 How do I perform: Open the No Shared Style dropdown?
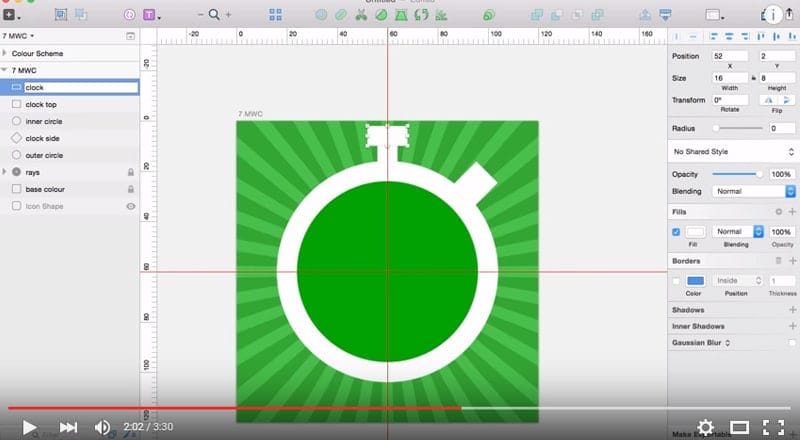click(x=732, y=152)
